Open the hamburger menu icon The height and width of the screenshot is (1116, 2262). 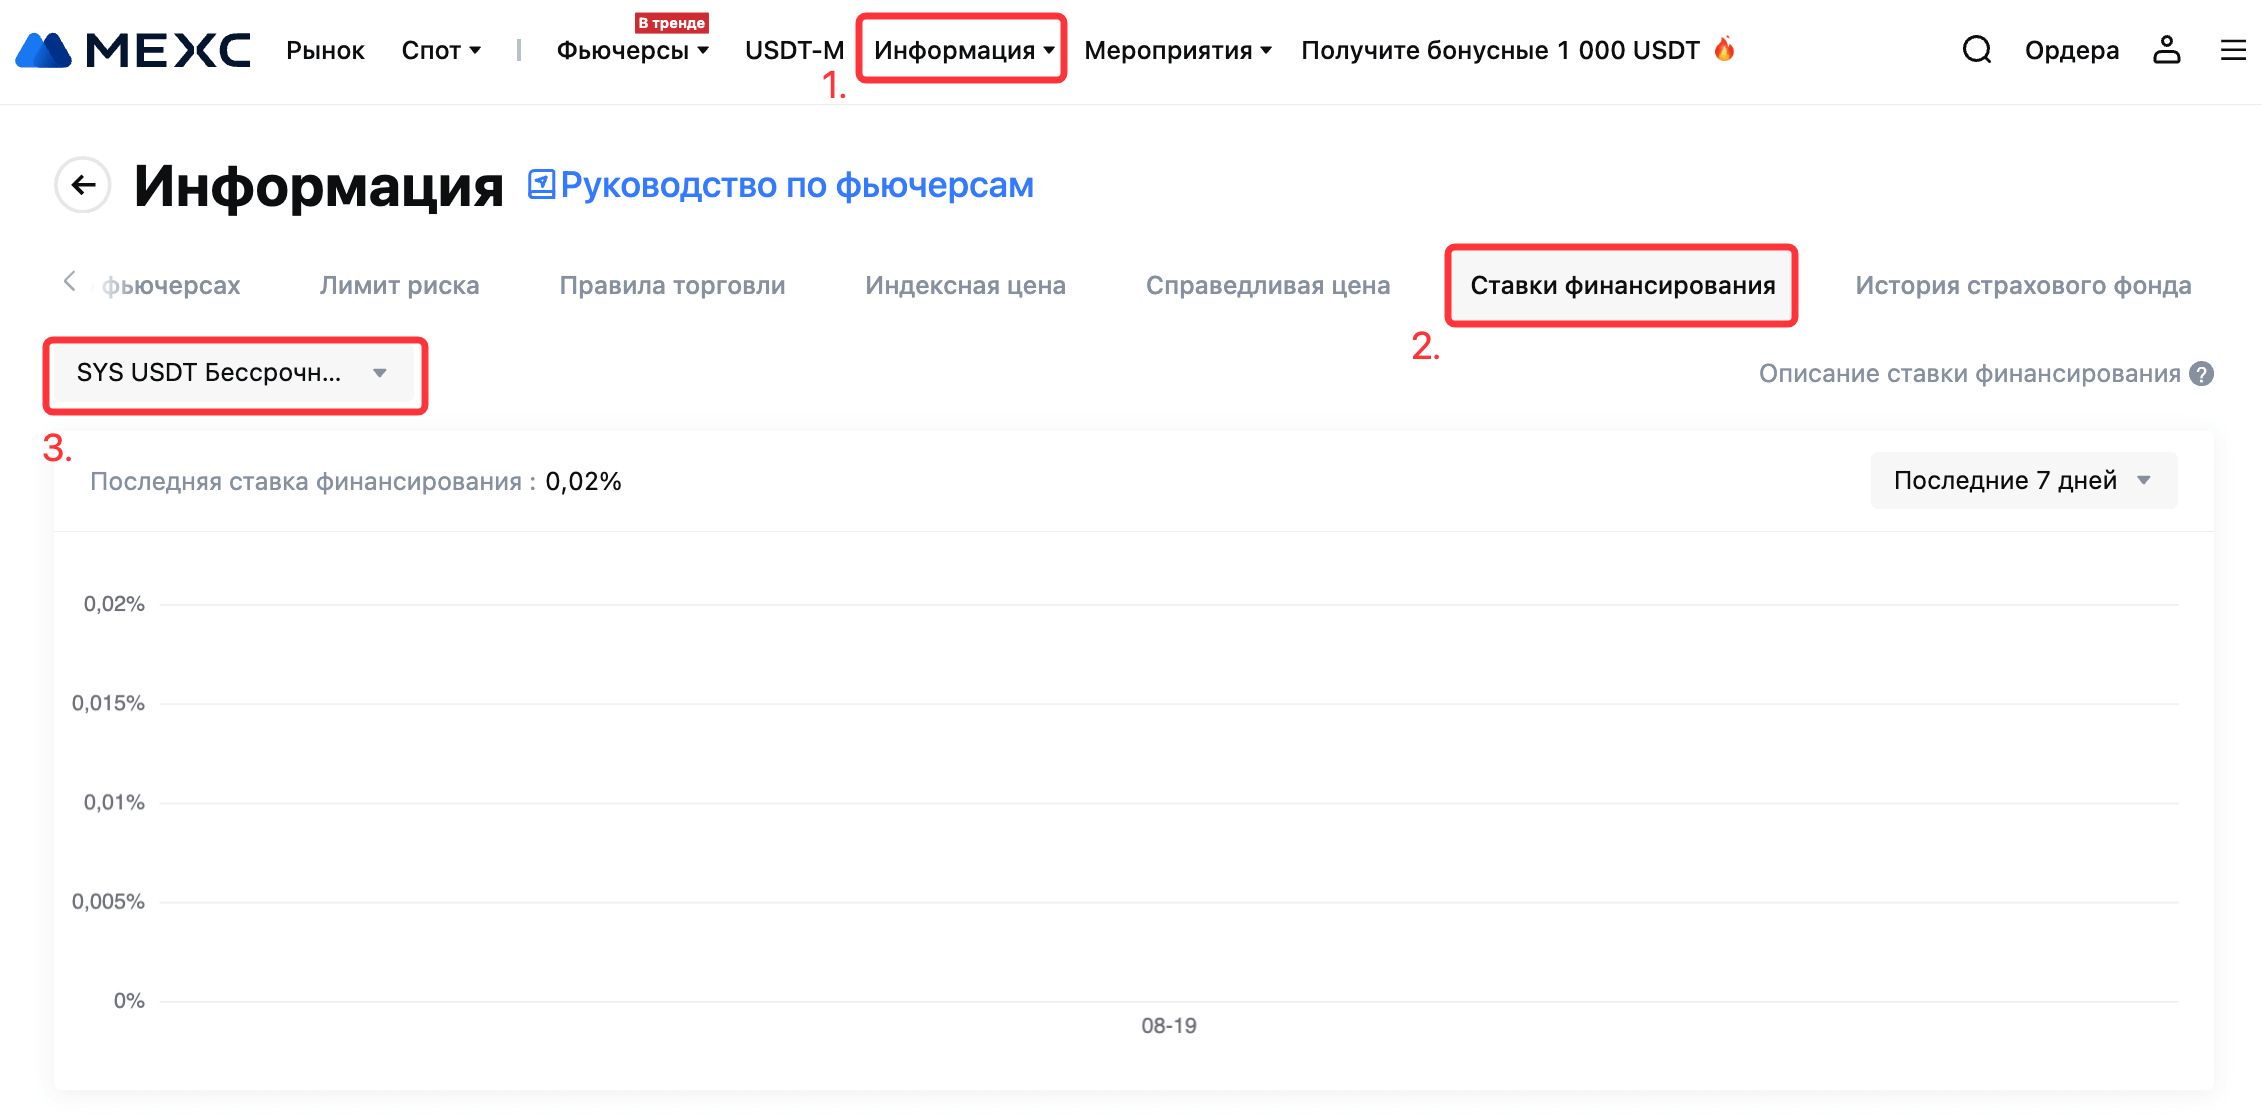tap(2233, 50)
